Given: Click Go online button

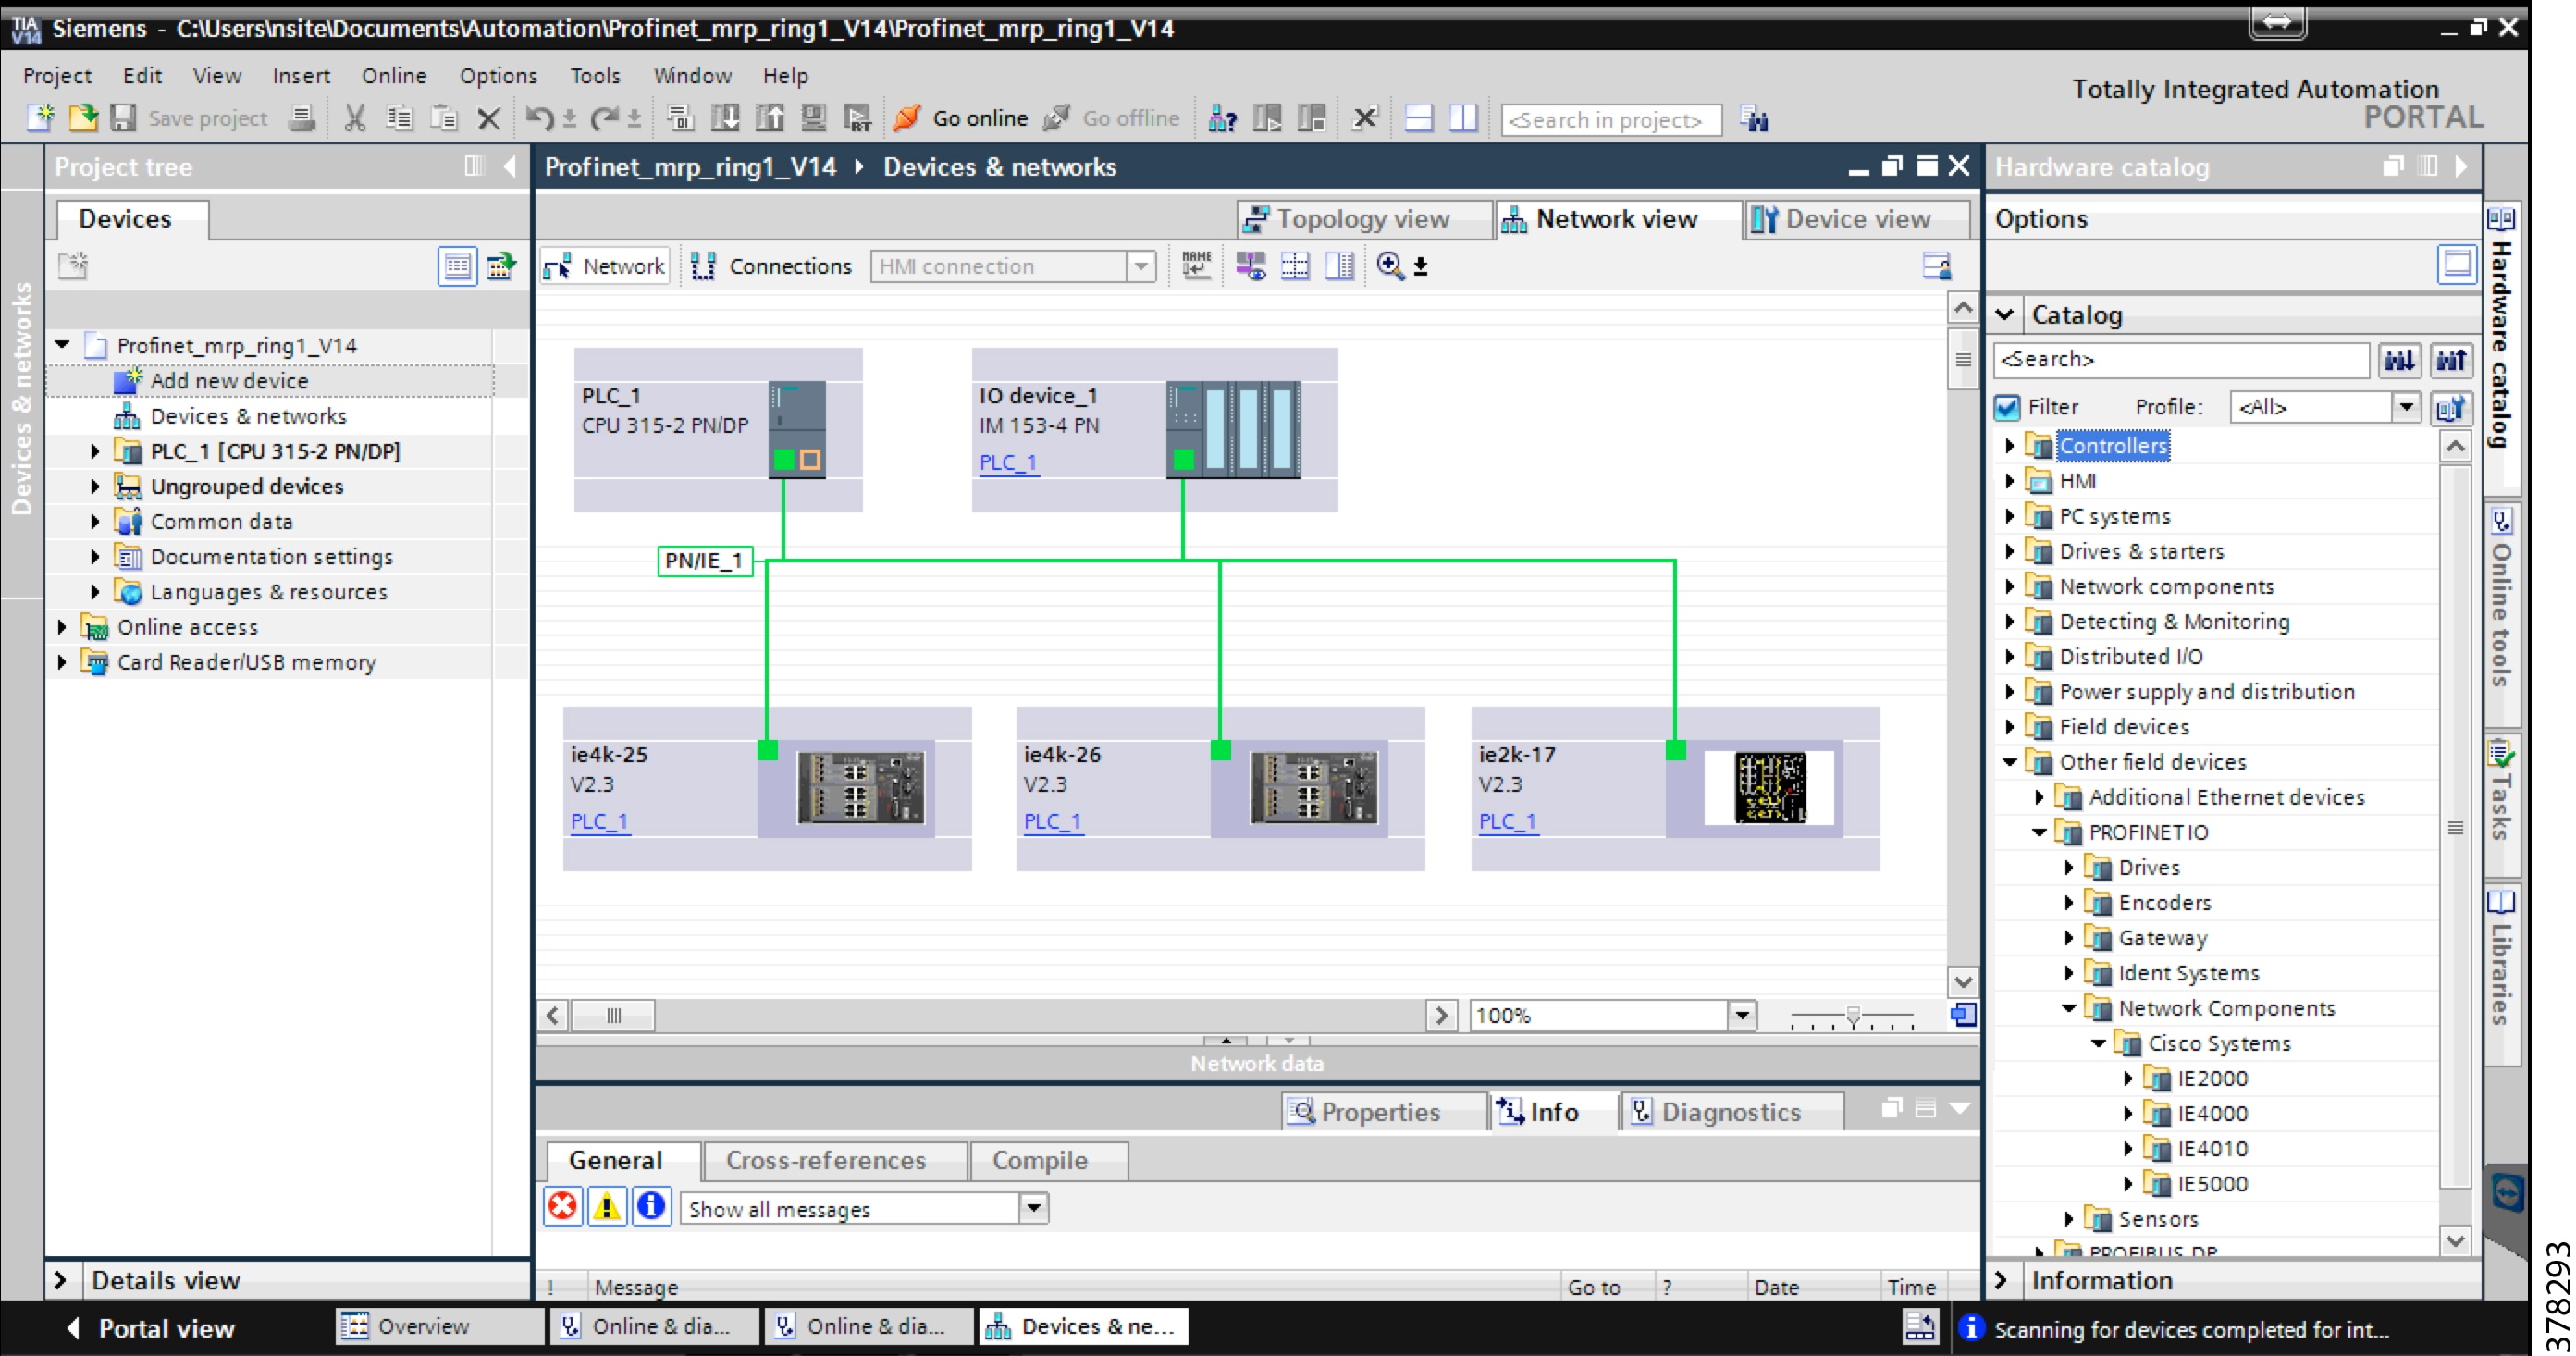Looking at the screenshot, I should (x=961, y=118).
